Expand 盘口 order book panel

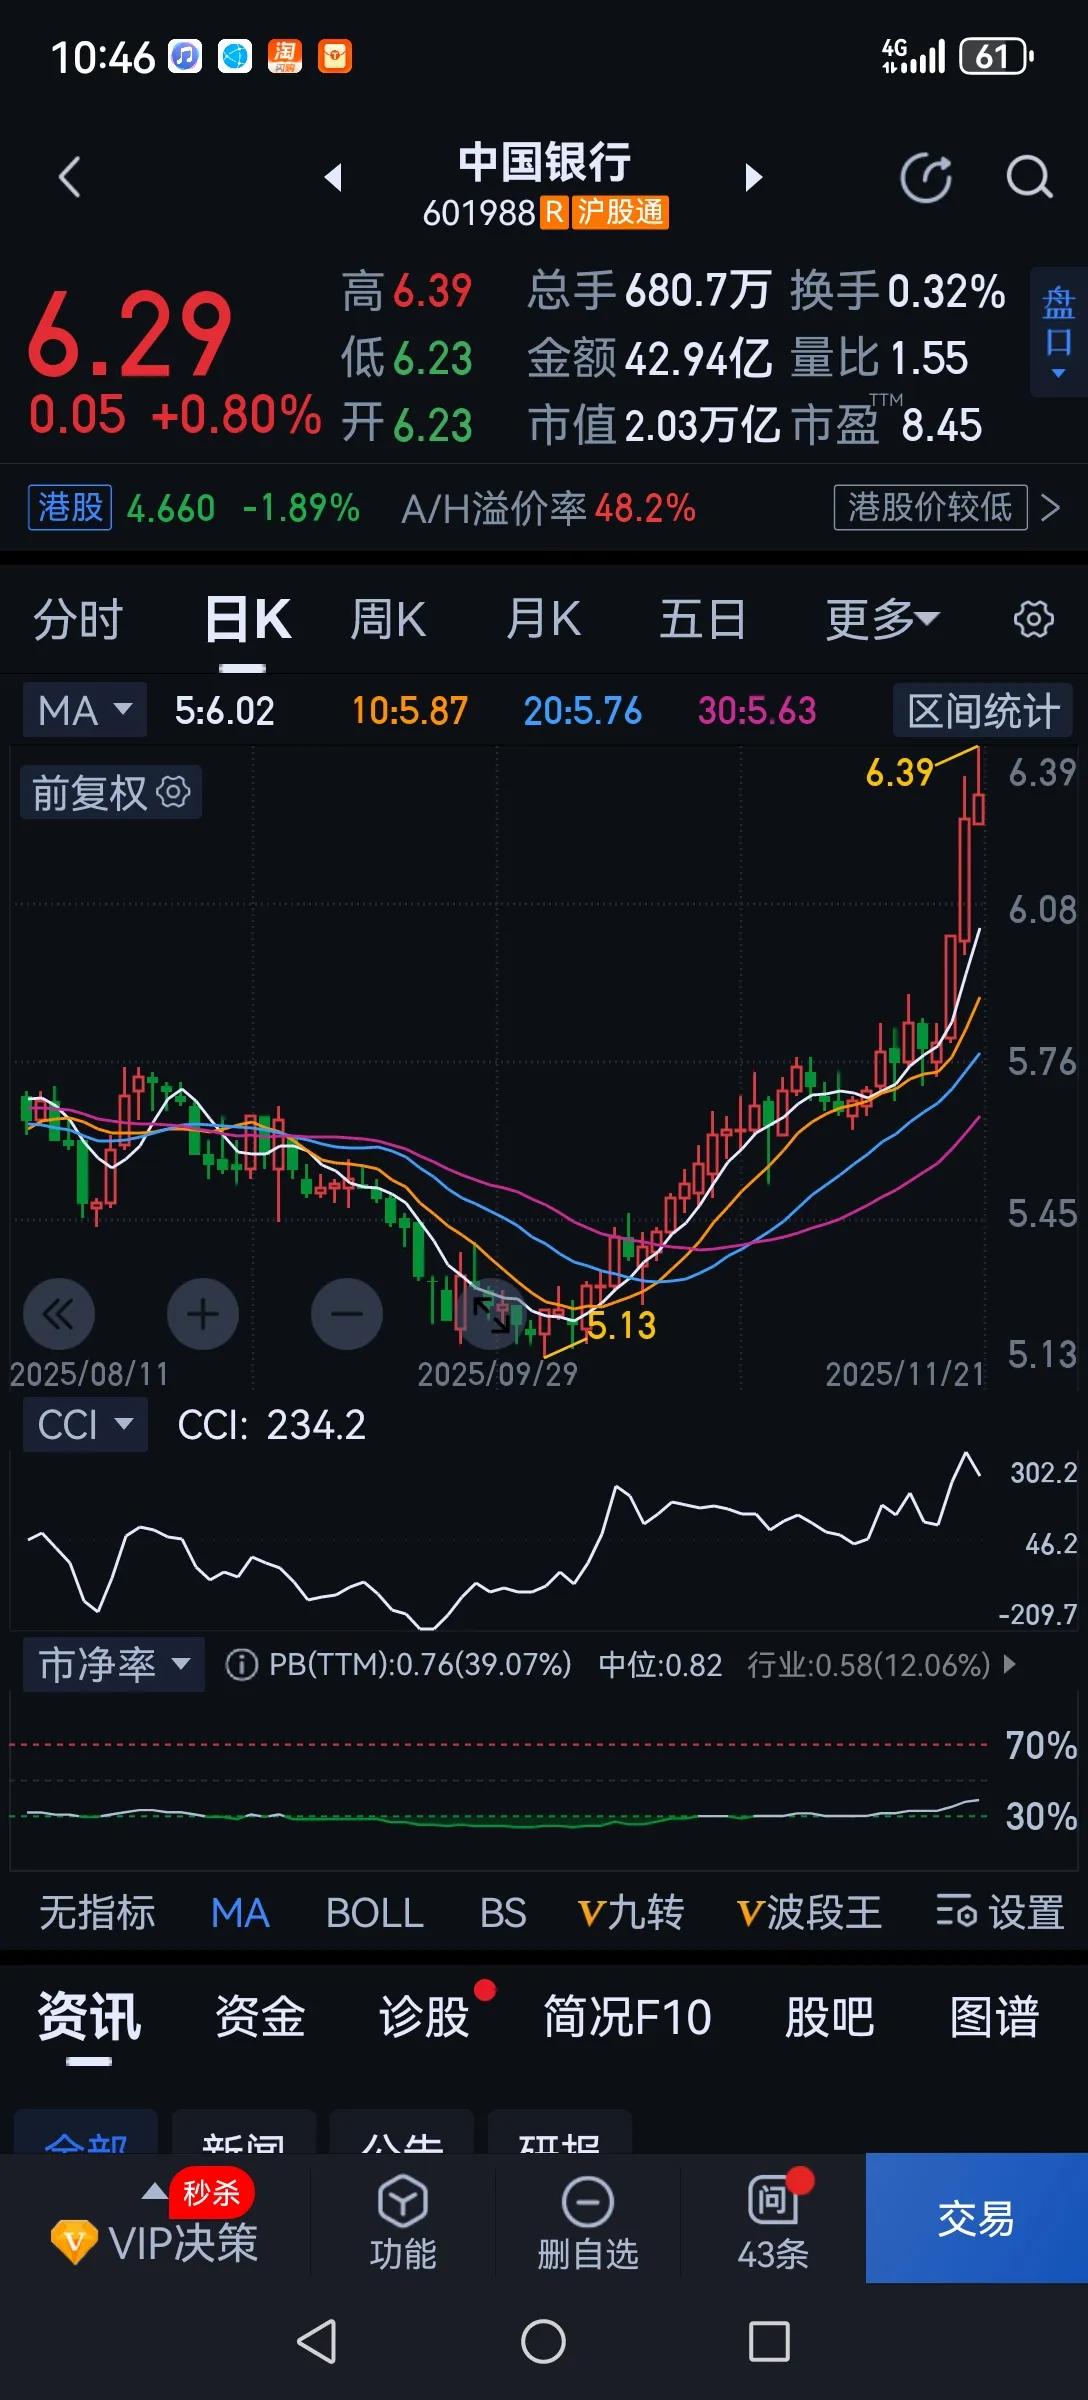pos(1058,332)
